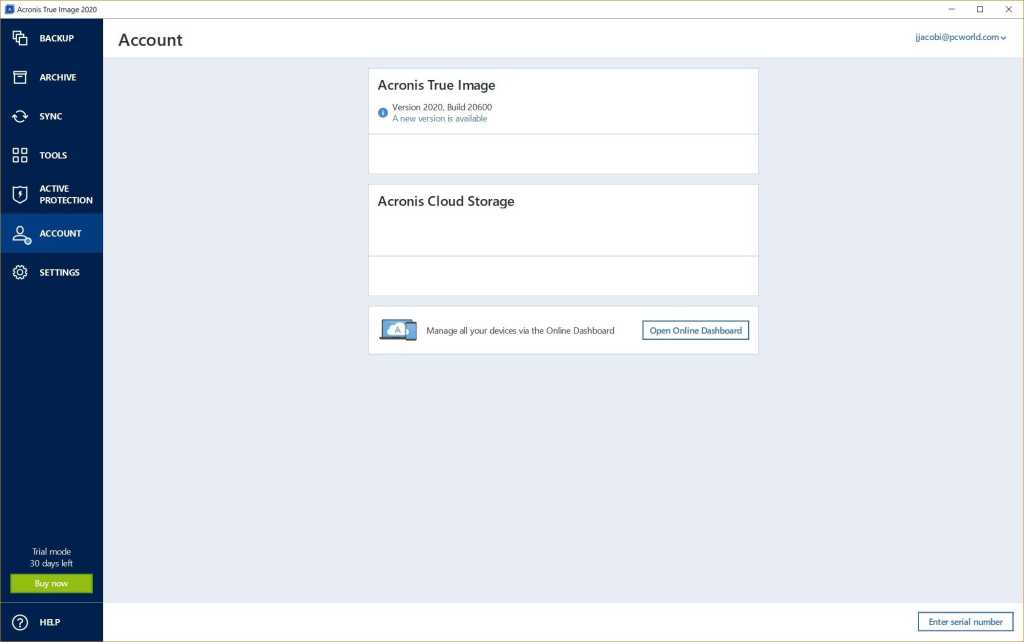Click the 'Acronis True Image' heading

click(436, 86)
